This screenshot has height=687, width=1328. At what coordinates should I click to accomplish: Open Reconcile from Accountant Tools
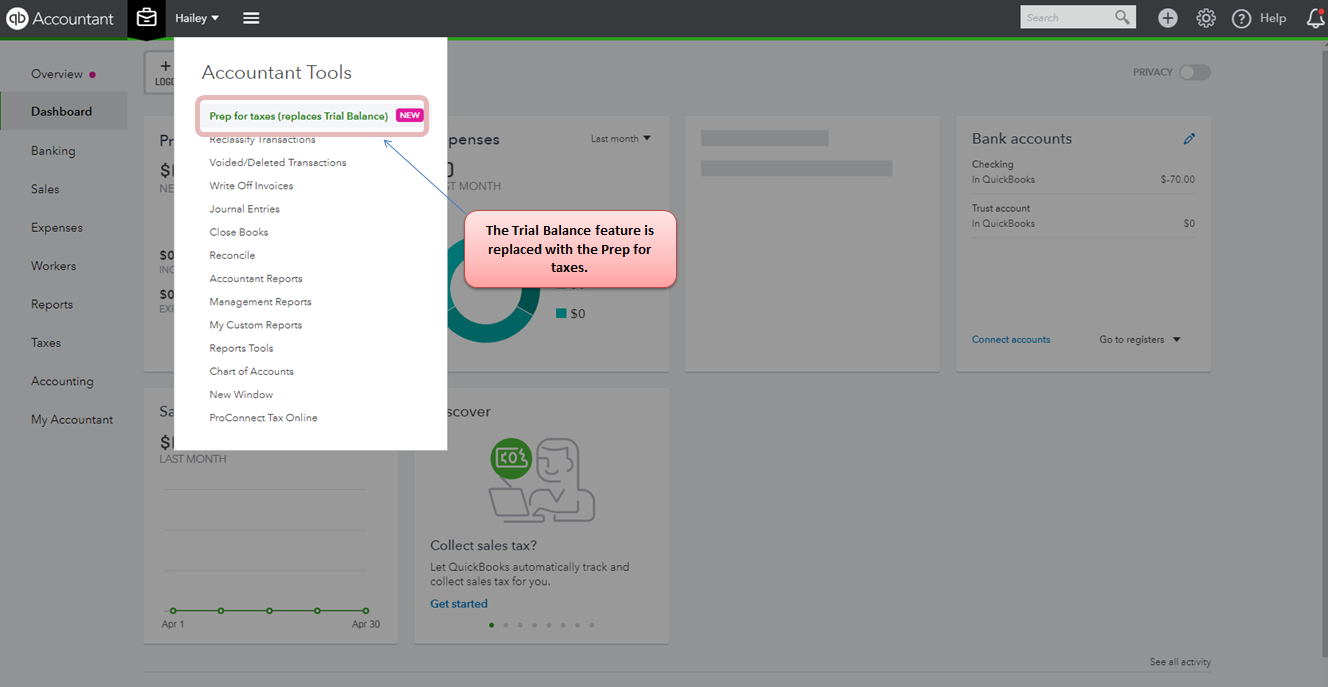tap(232, 256)
